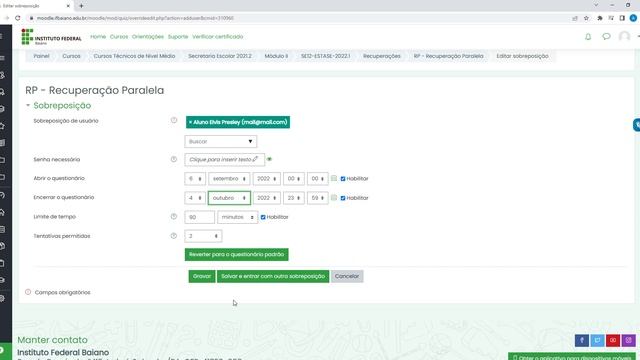
Task: Open the browser profile icon
Action: 633,18
